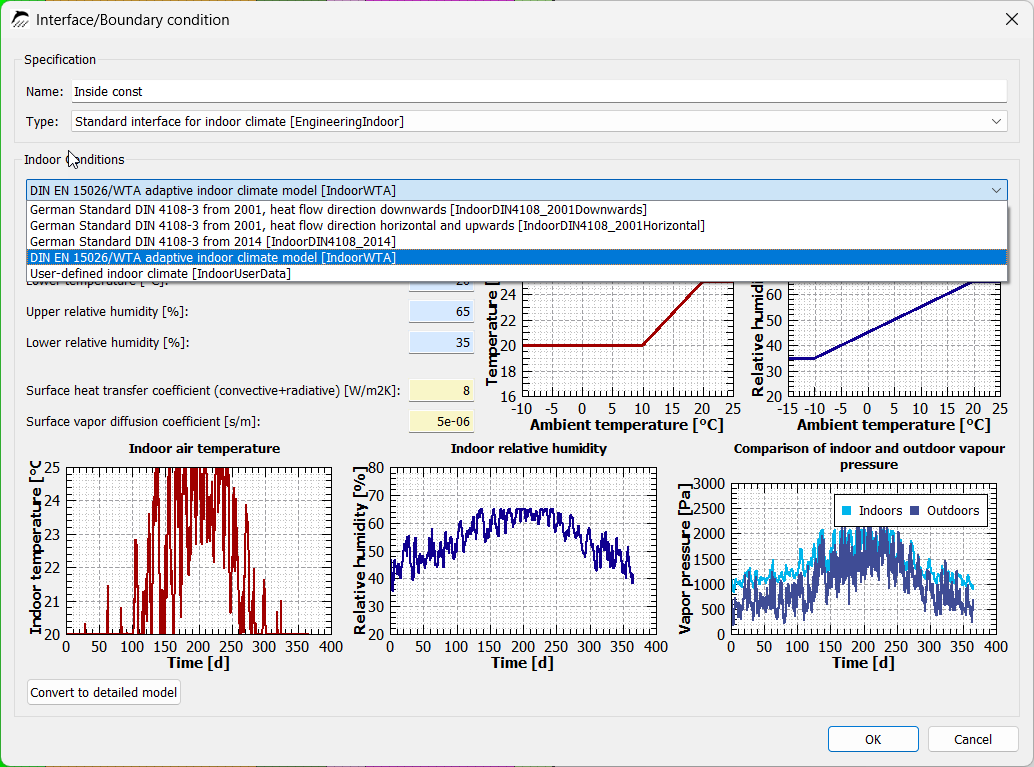
Task: Click the 'Specification' group heading
Action: (x=60, y=59)
